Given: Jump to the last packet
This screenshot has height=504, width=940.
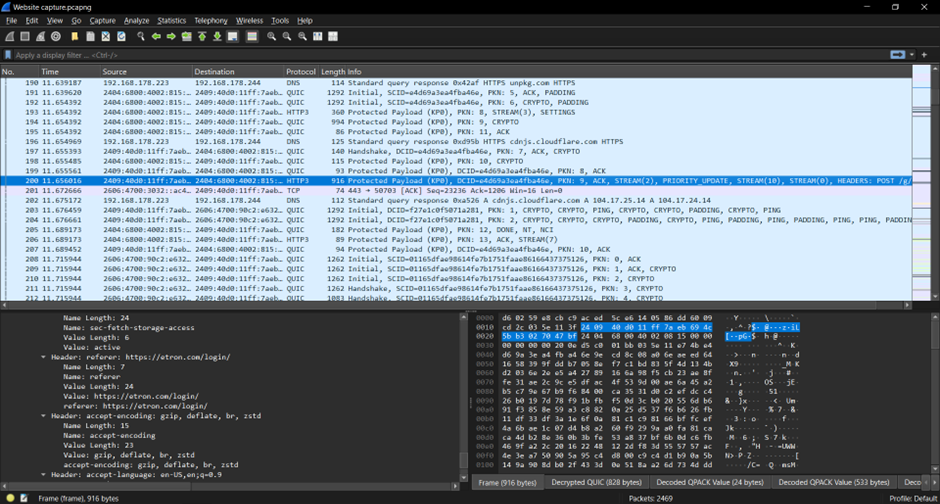Looking at the screenshot, I should (218, 37).
